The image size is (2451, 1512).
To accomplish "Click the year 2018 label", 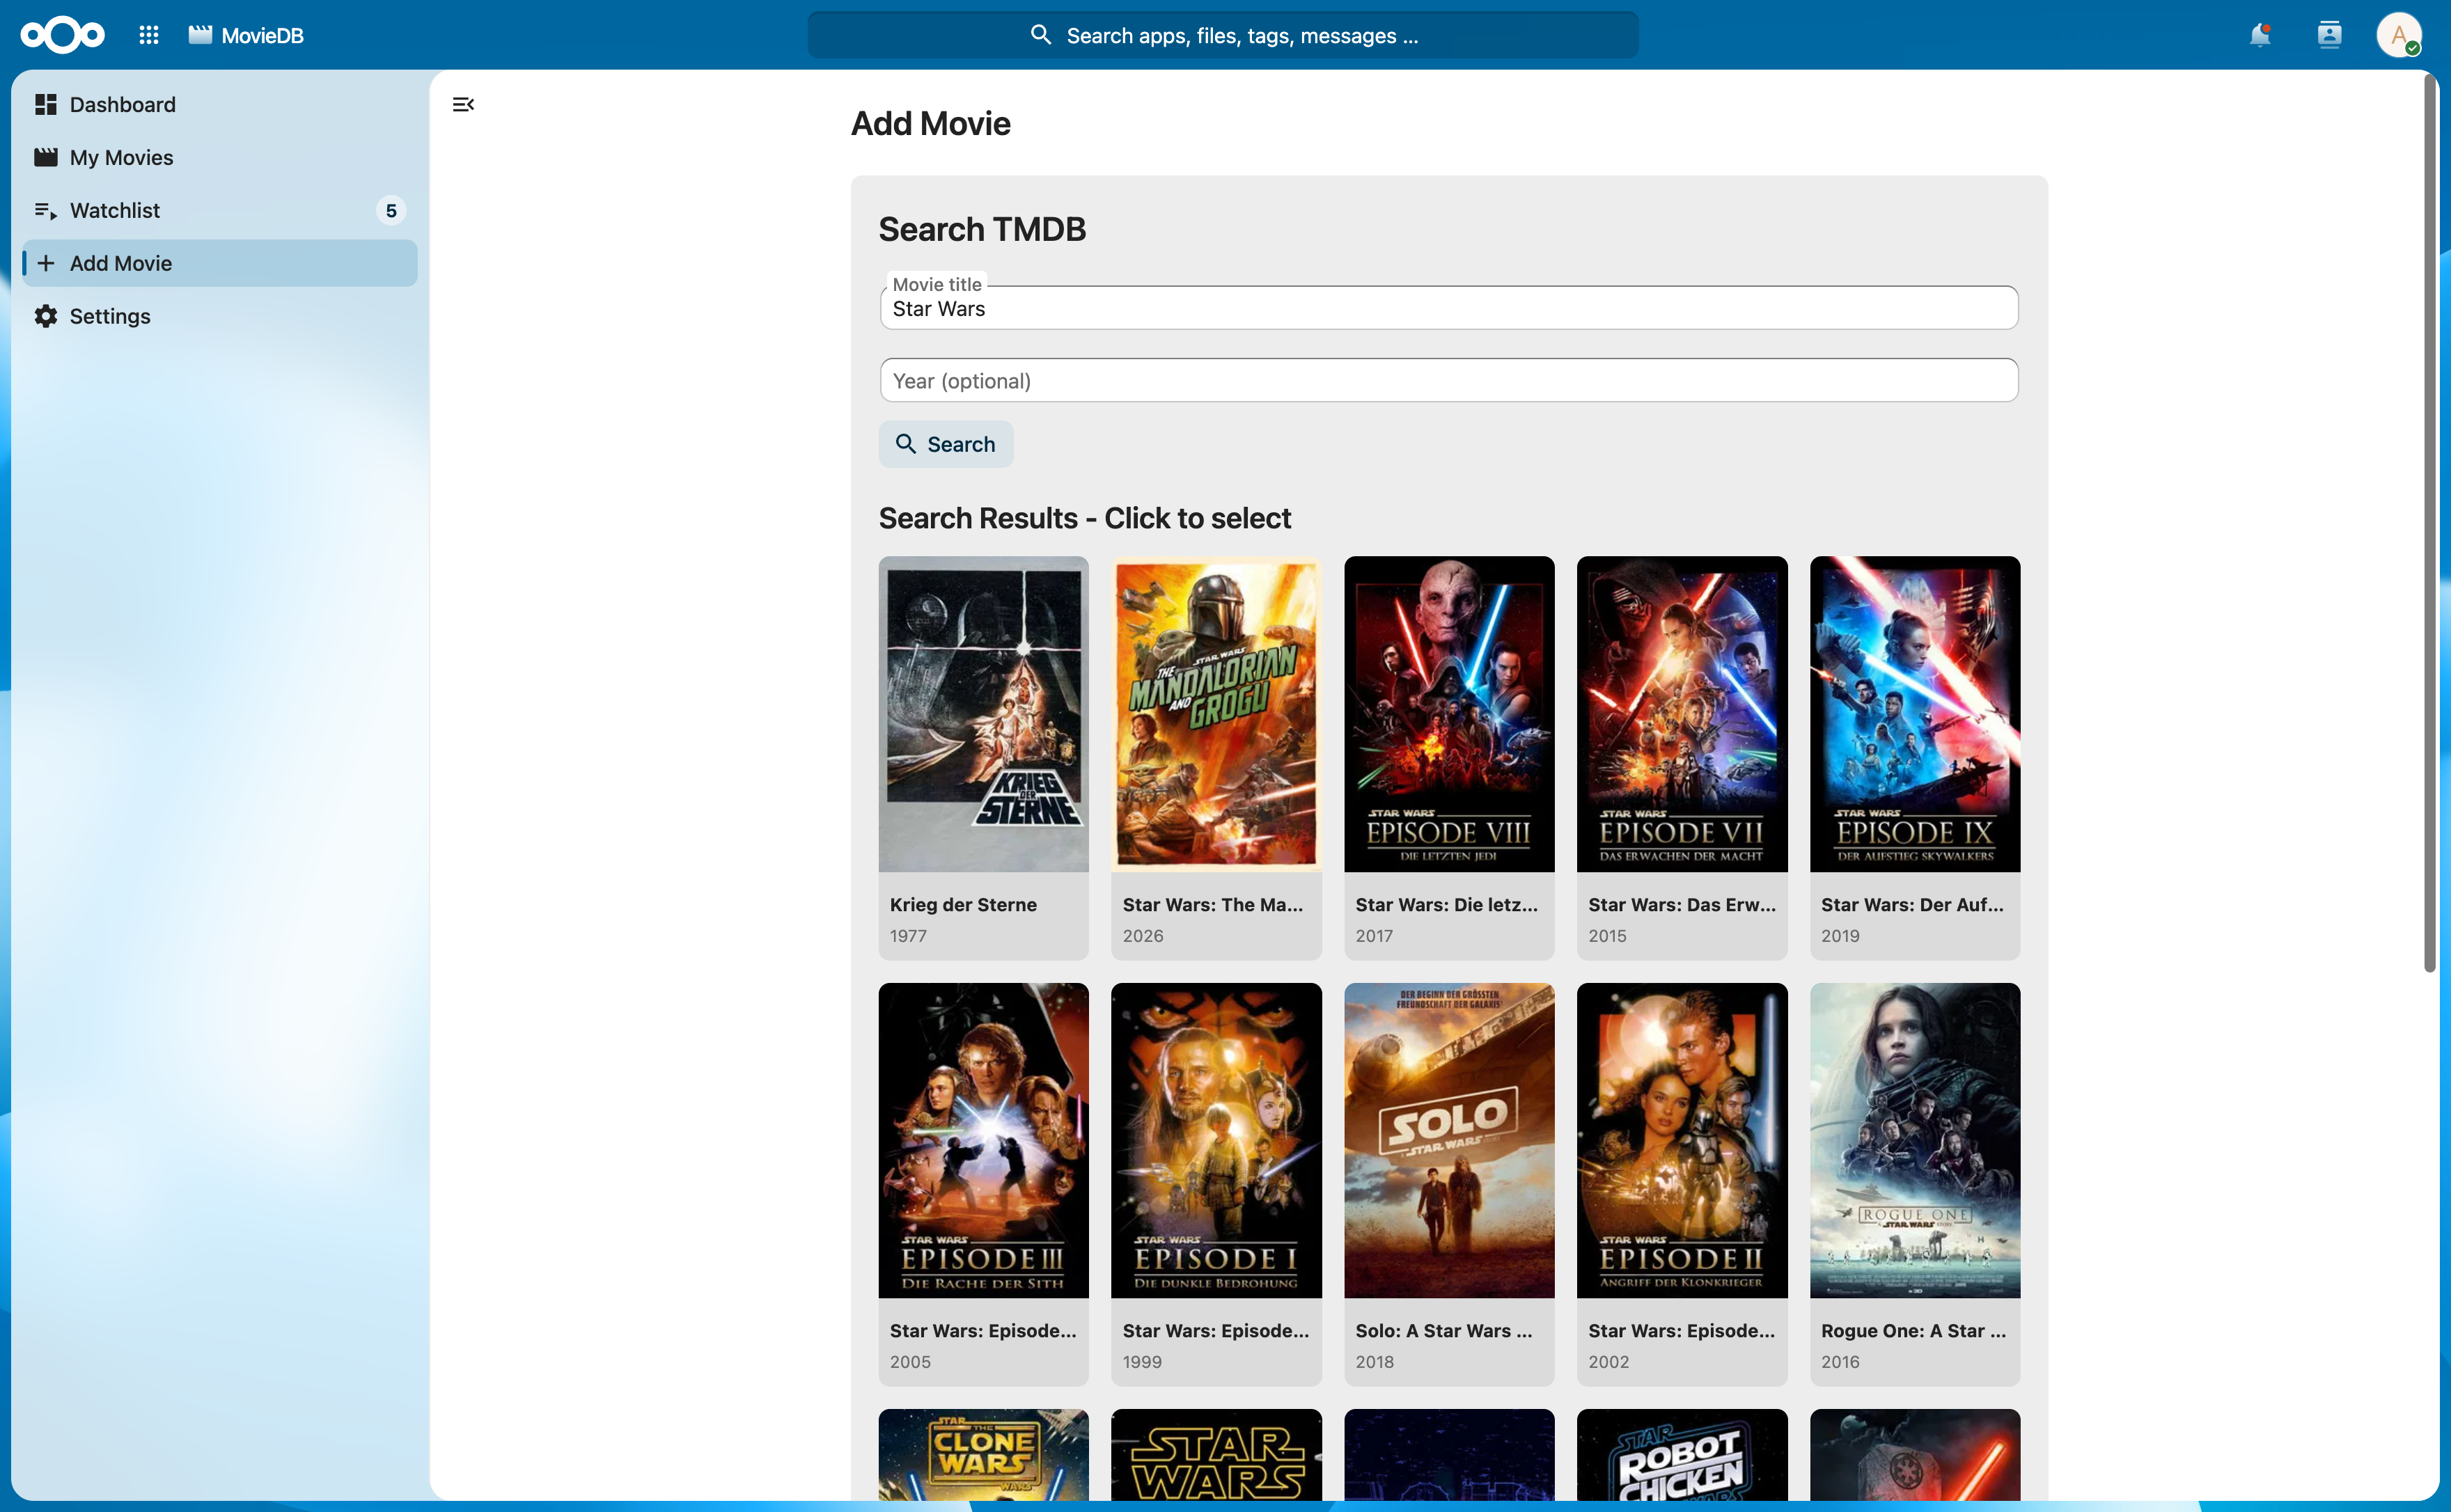I will pos(1375,1361).
